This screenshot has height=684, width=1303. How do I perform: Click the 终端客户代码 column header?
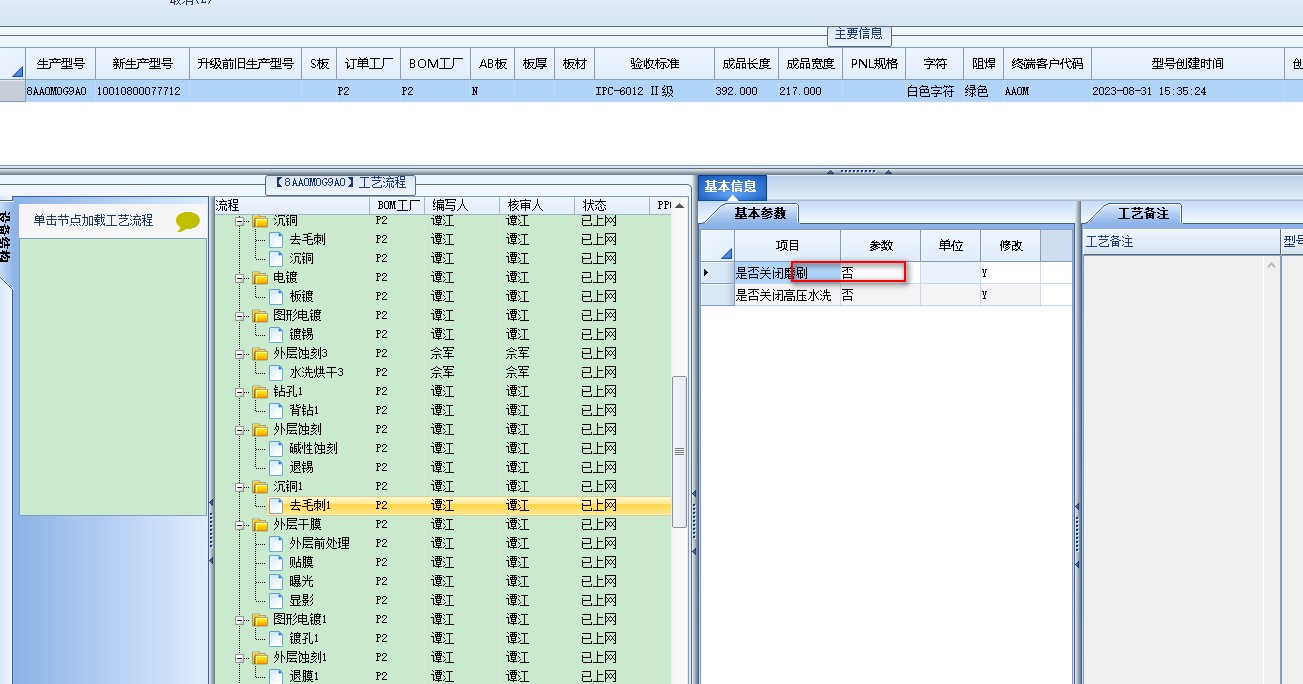pos(1047,64)
